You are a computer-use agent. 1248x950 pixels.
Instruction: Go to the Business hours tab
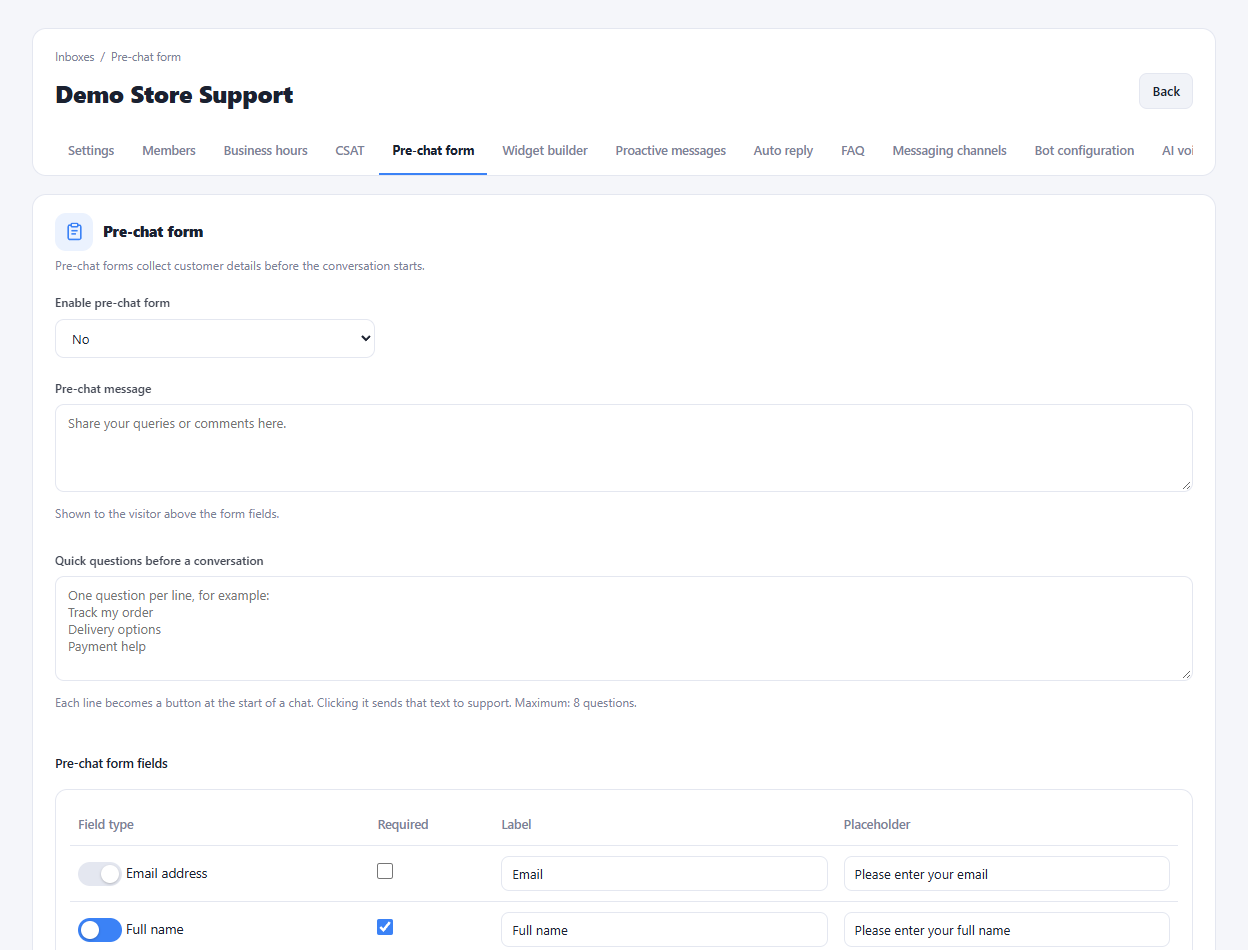(266, 151)
